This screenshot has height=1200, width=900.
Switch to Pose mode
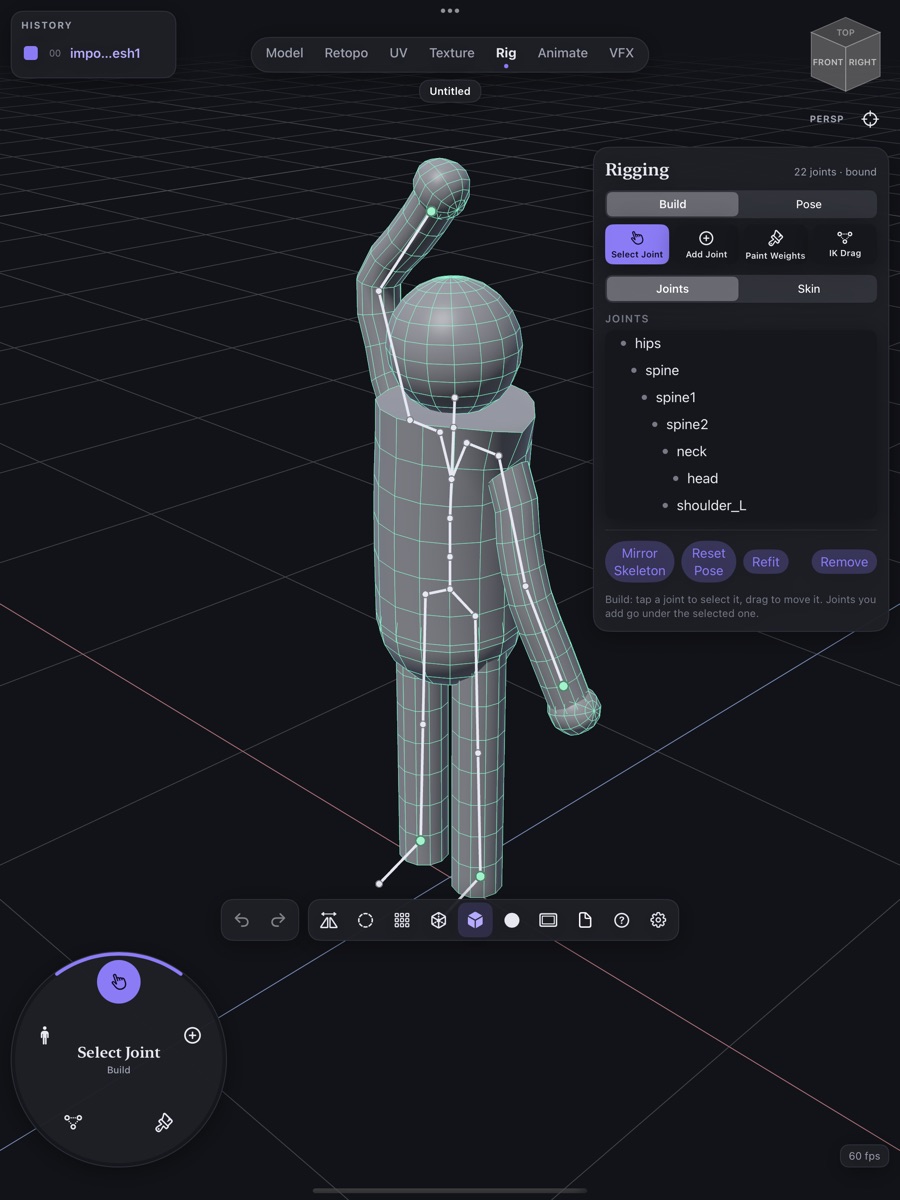click(x=808, y=204)
